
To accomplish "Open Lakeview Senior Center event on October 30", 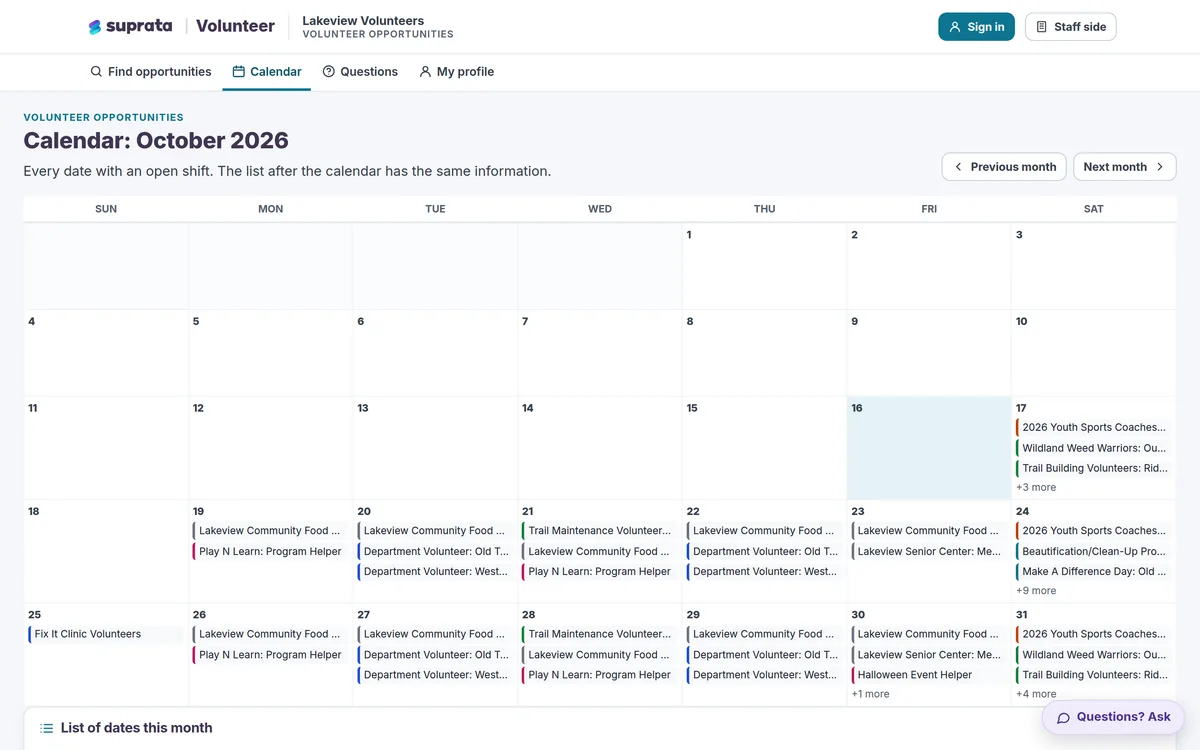I will tap(929, 655).
